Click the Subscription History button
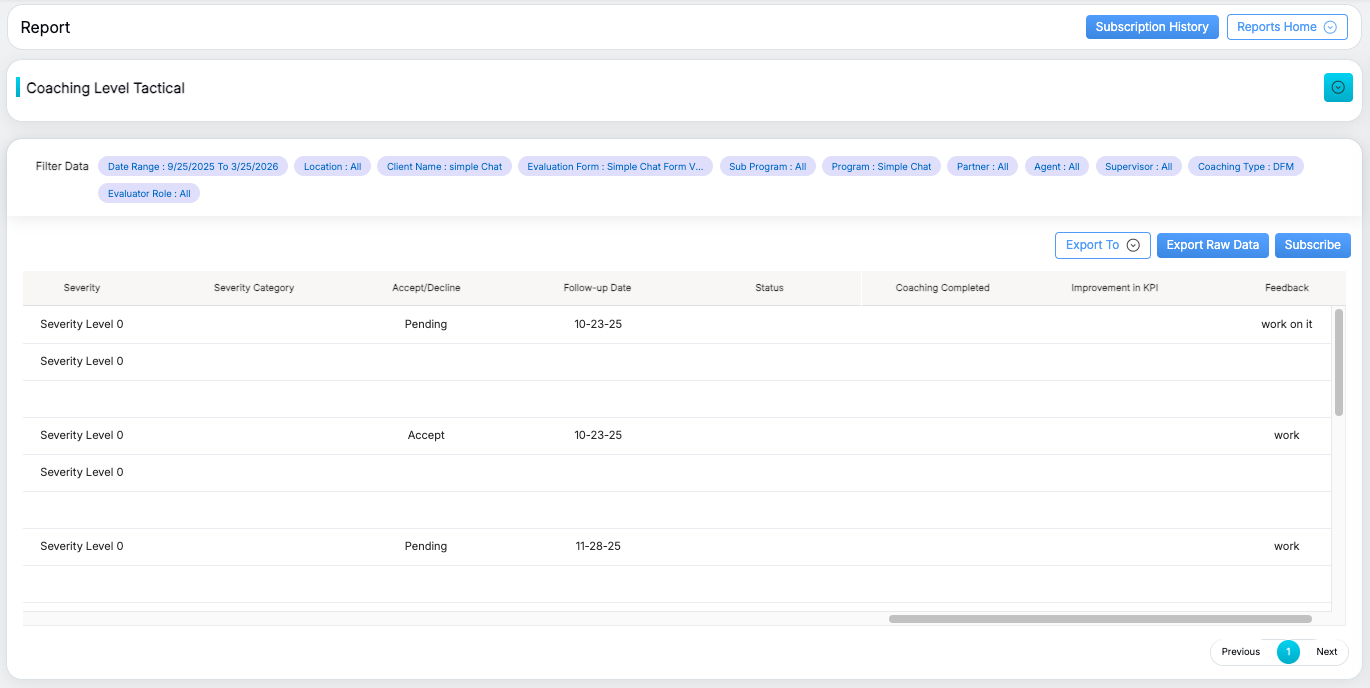Viewport: 1370px width, 688px height. pos(1151,27)
